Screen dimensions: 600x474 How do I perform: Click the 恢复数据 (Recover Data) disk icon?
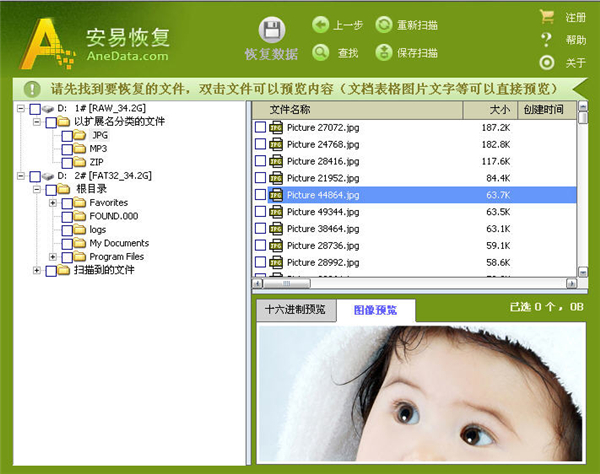tap(271, 31)
